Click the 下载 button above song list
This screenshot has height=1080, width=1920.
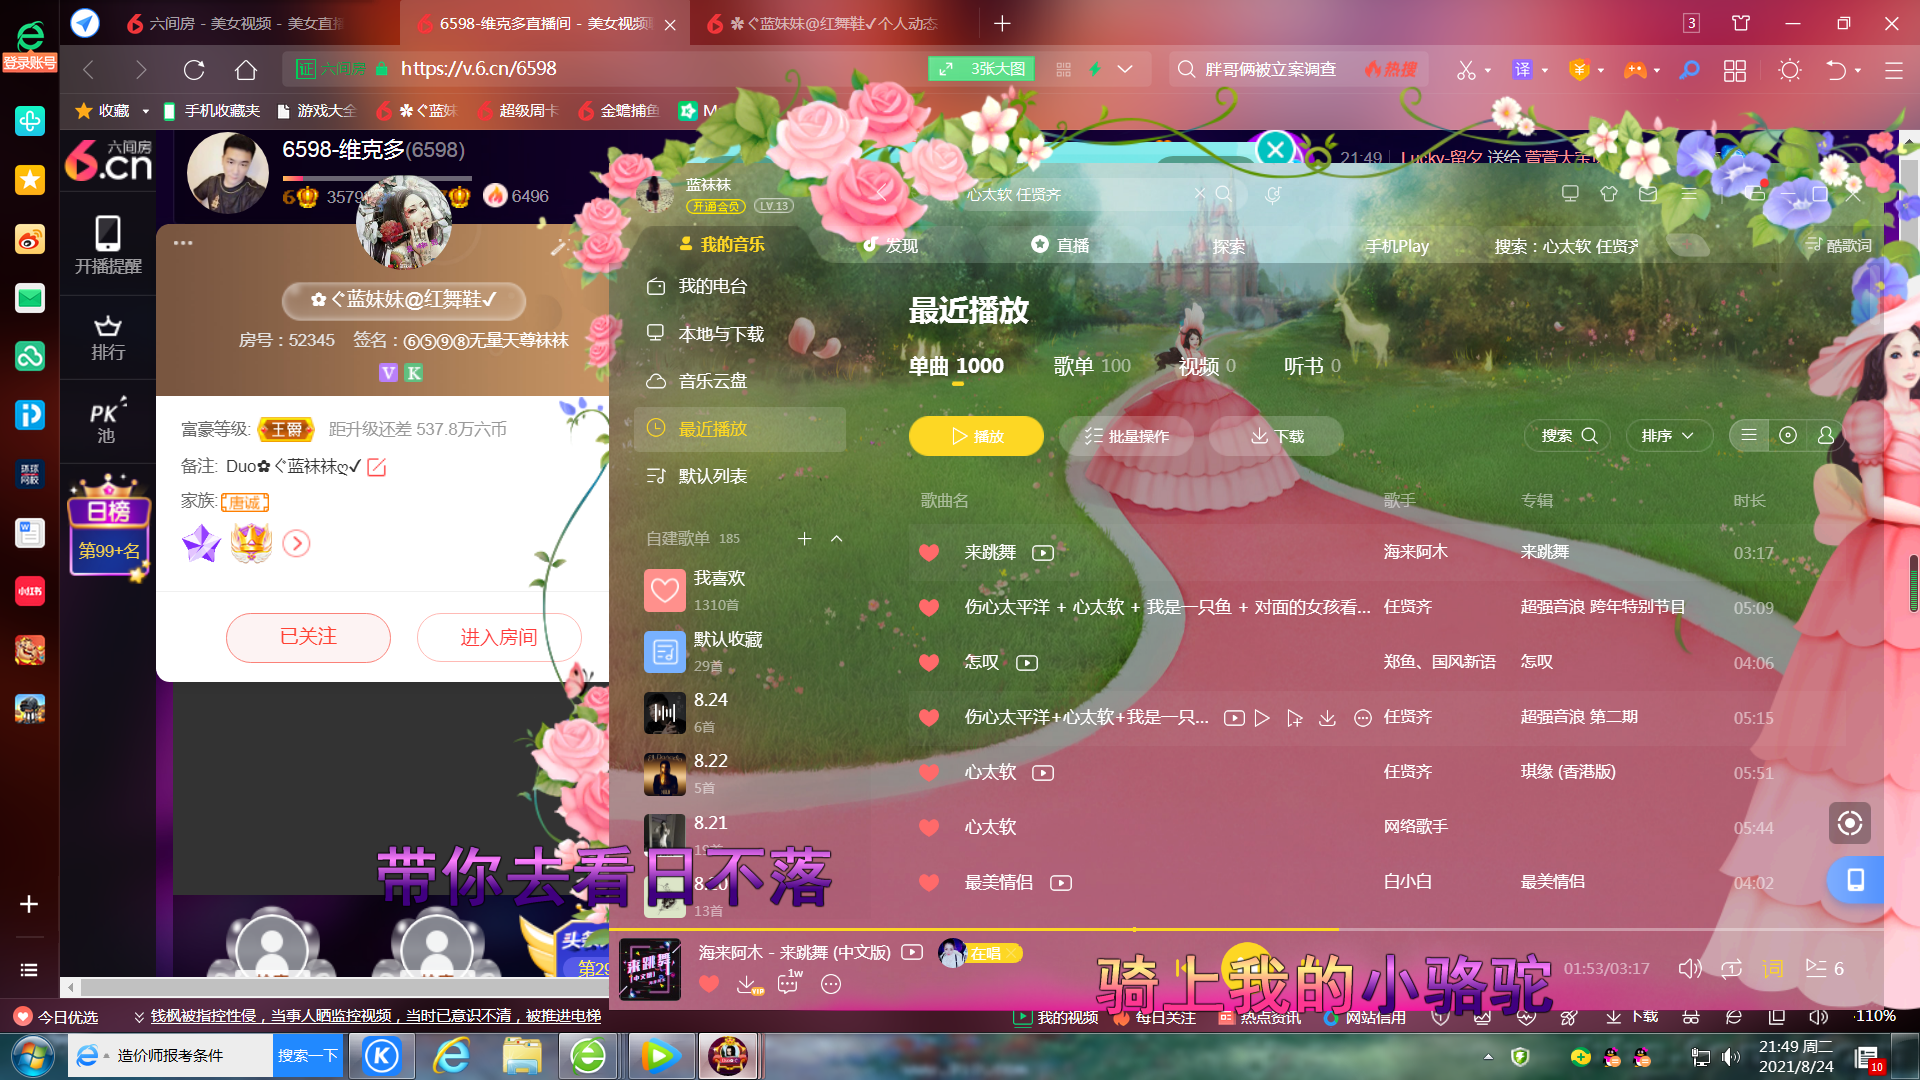coord(1276,436)
